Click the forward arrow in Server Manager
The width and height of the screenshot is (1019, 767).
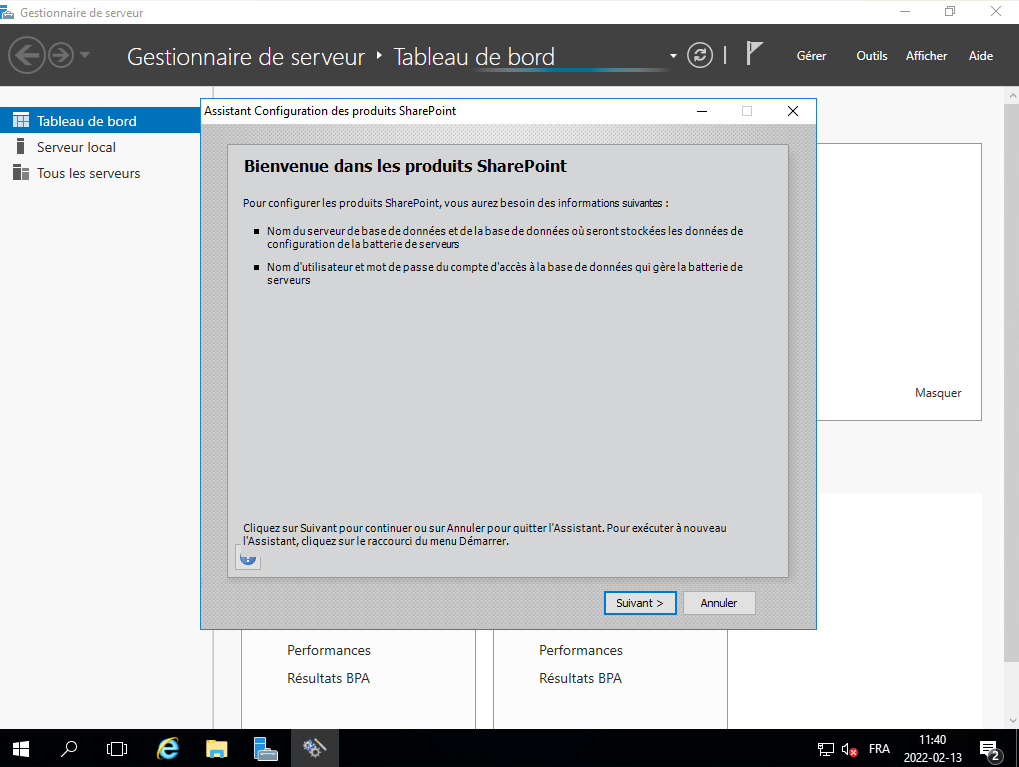61,56
